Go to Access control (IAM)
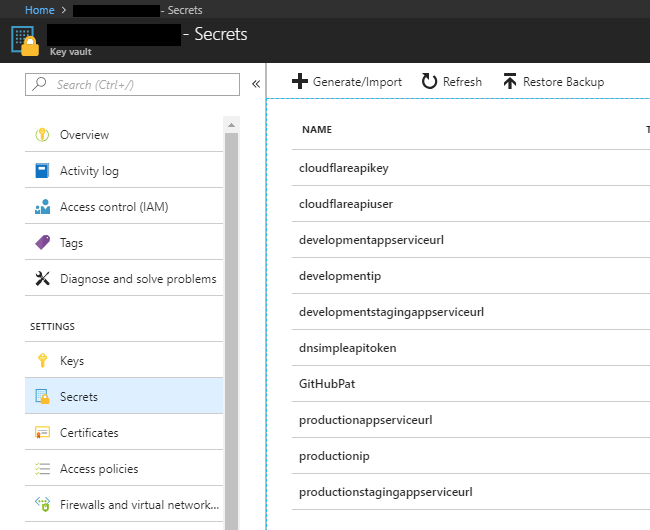The width and height of the screenshot is (650, 530). pyautogui.click(x=124, y=207)
